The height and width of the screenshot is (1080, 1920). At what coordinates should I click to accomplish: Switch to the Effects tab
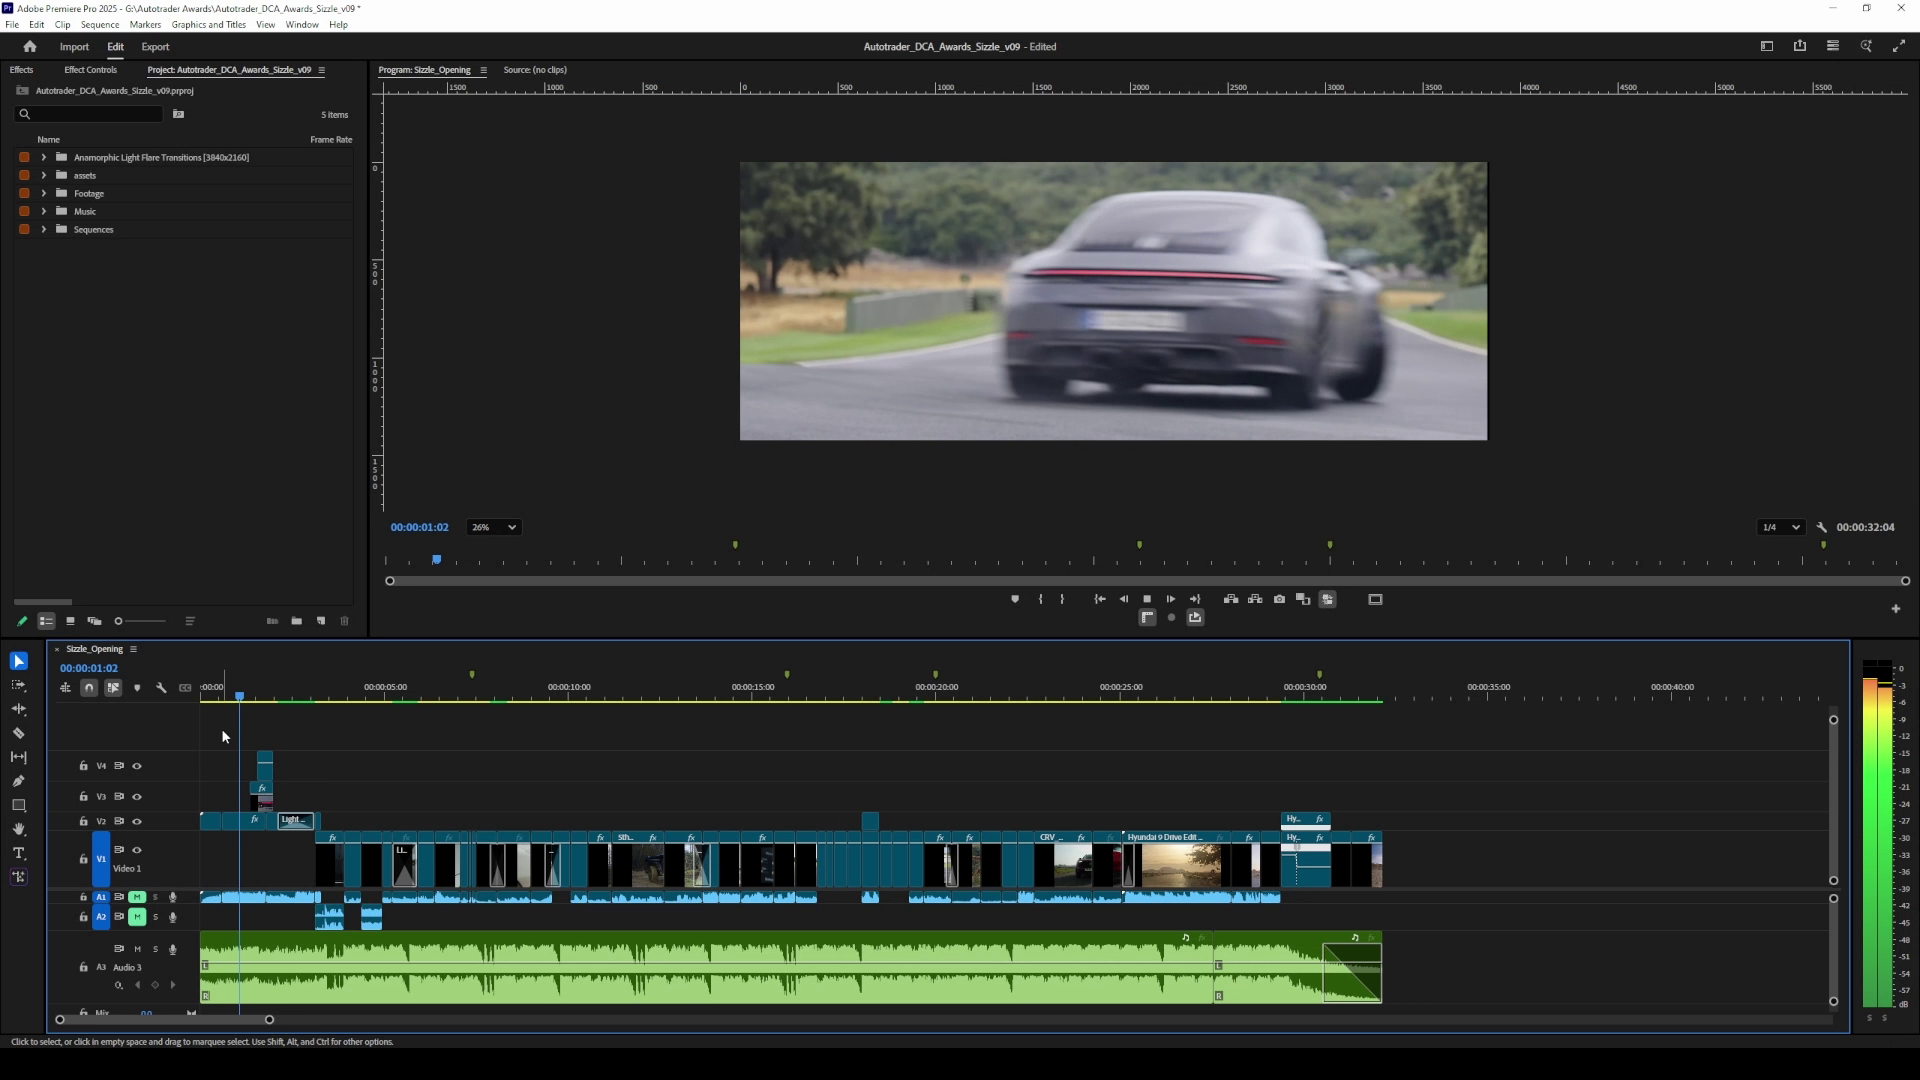coord(21,70)
